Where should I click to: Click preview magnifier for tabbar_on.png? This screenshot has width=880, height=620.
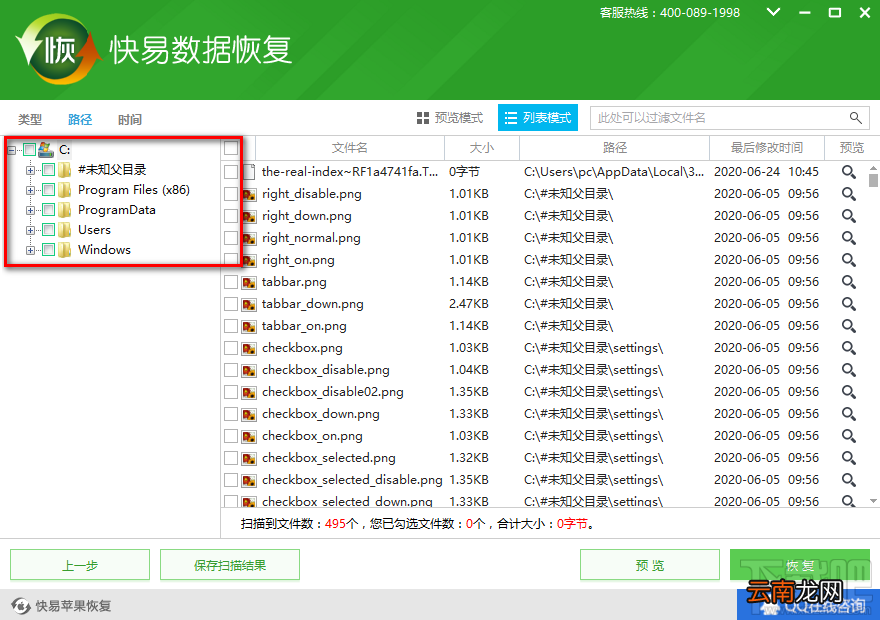pyautogui.click(x=849, y=326)
